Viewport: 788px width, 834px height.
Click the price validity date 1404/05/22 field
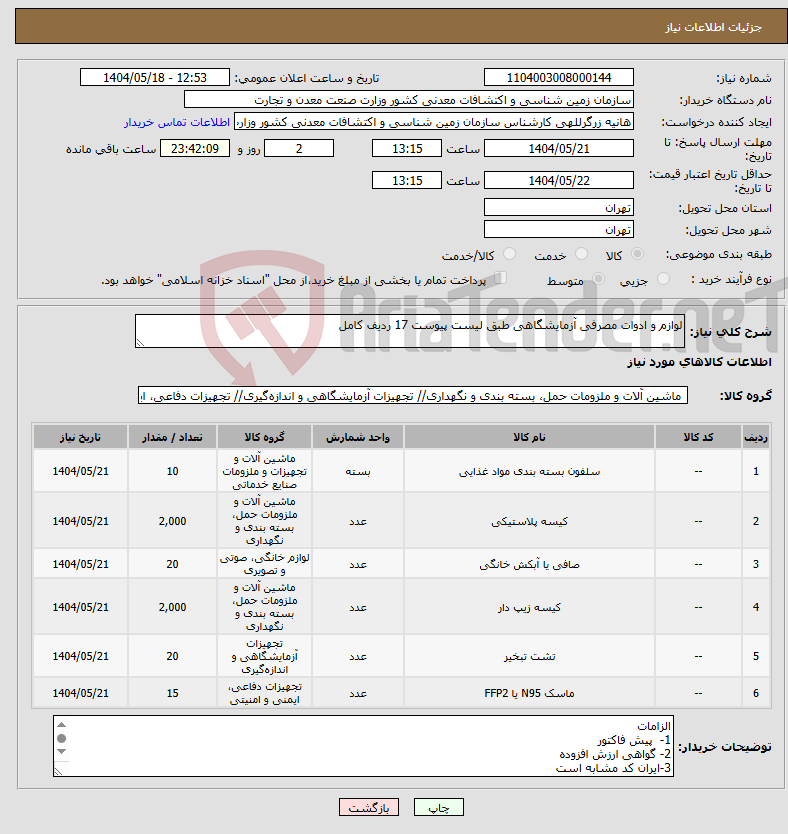coord(559,180)
